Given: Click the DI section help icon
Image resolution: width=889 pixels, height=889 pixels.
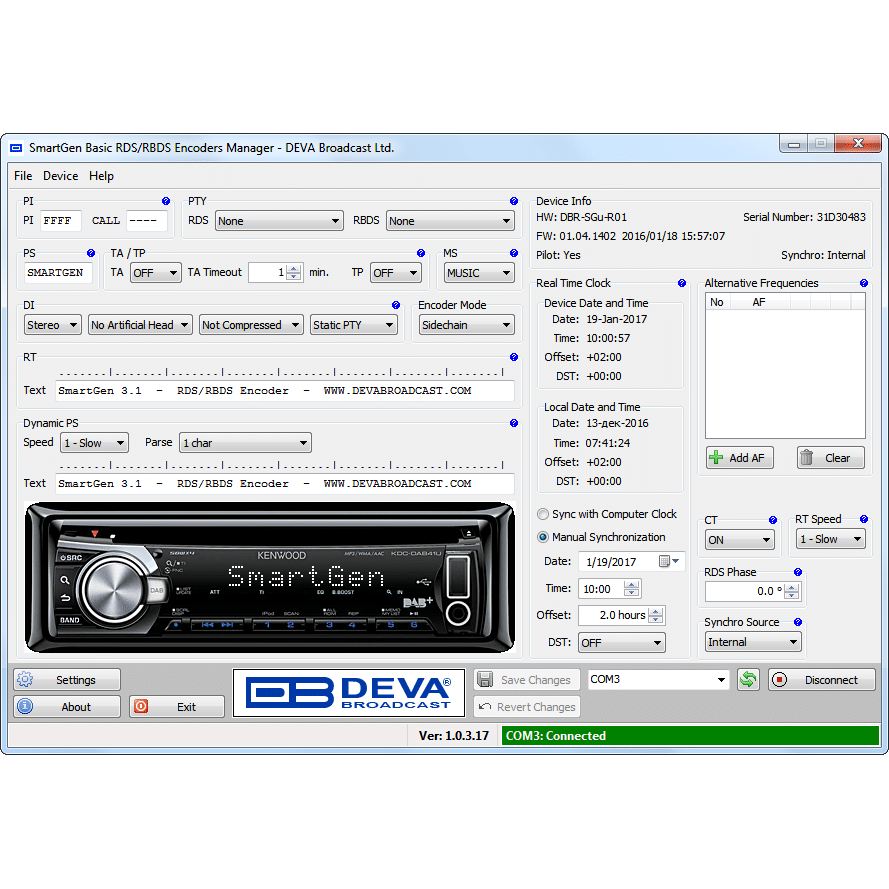Looking at the screenshot, I should (x=396, y=305).
